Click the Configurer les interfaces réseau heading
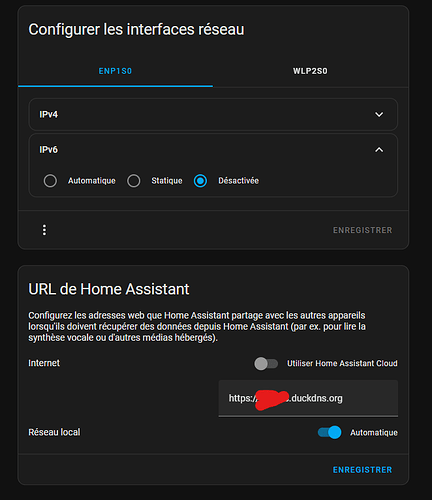432x500 pixels. click(x=136, y=29)
